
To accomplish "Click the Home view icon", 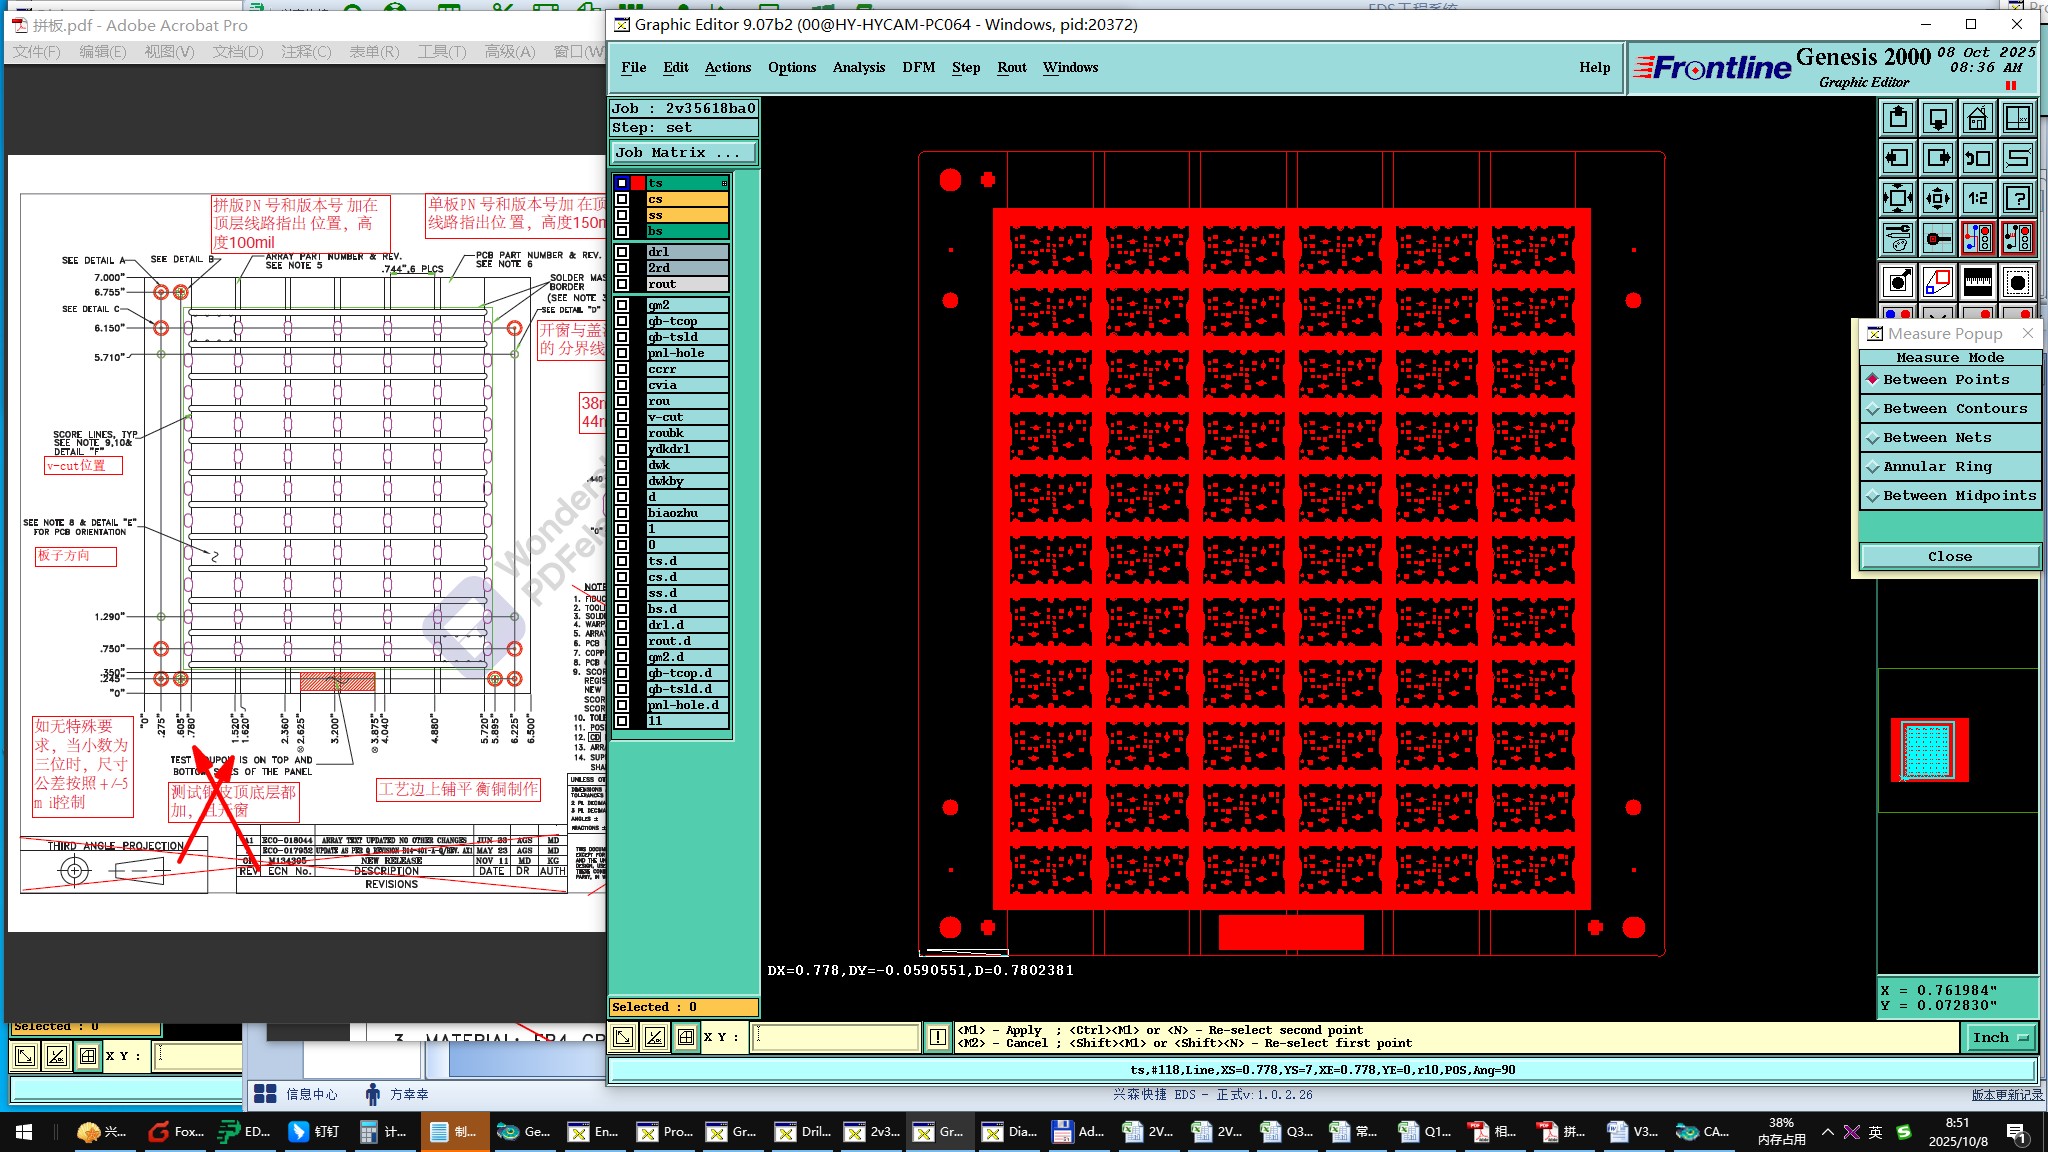I will (x=1977, y=118).
